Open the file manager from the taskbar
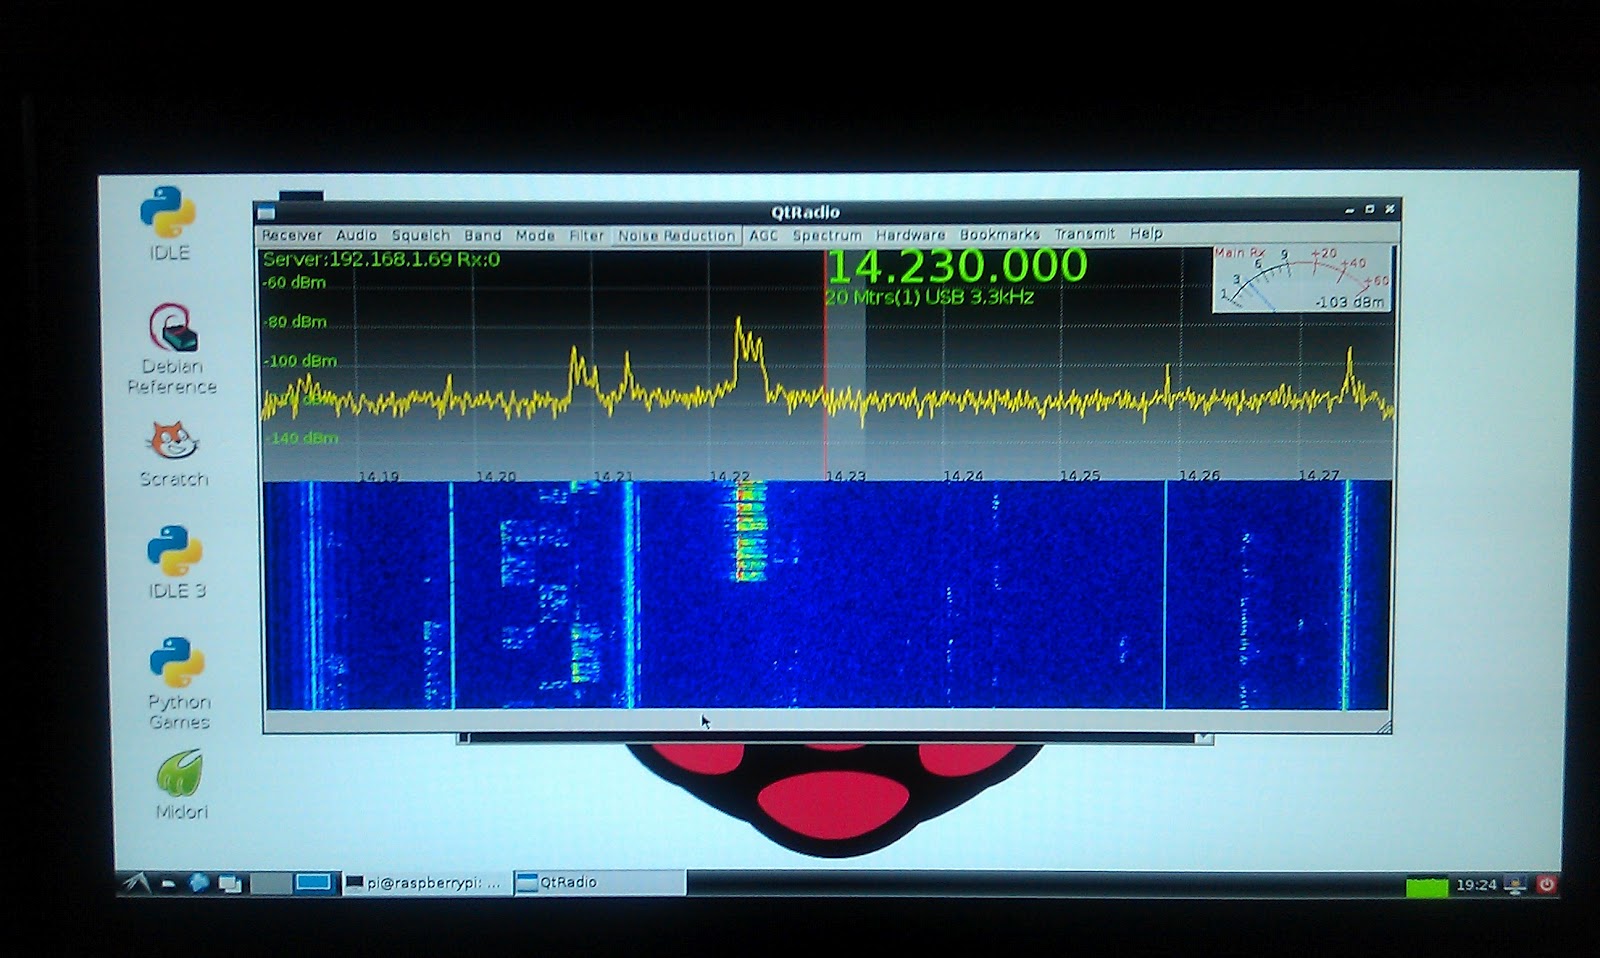 [168, 884]
